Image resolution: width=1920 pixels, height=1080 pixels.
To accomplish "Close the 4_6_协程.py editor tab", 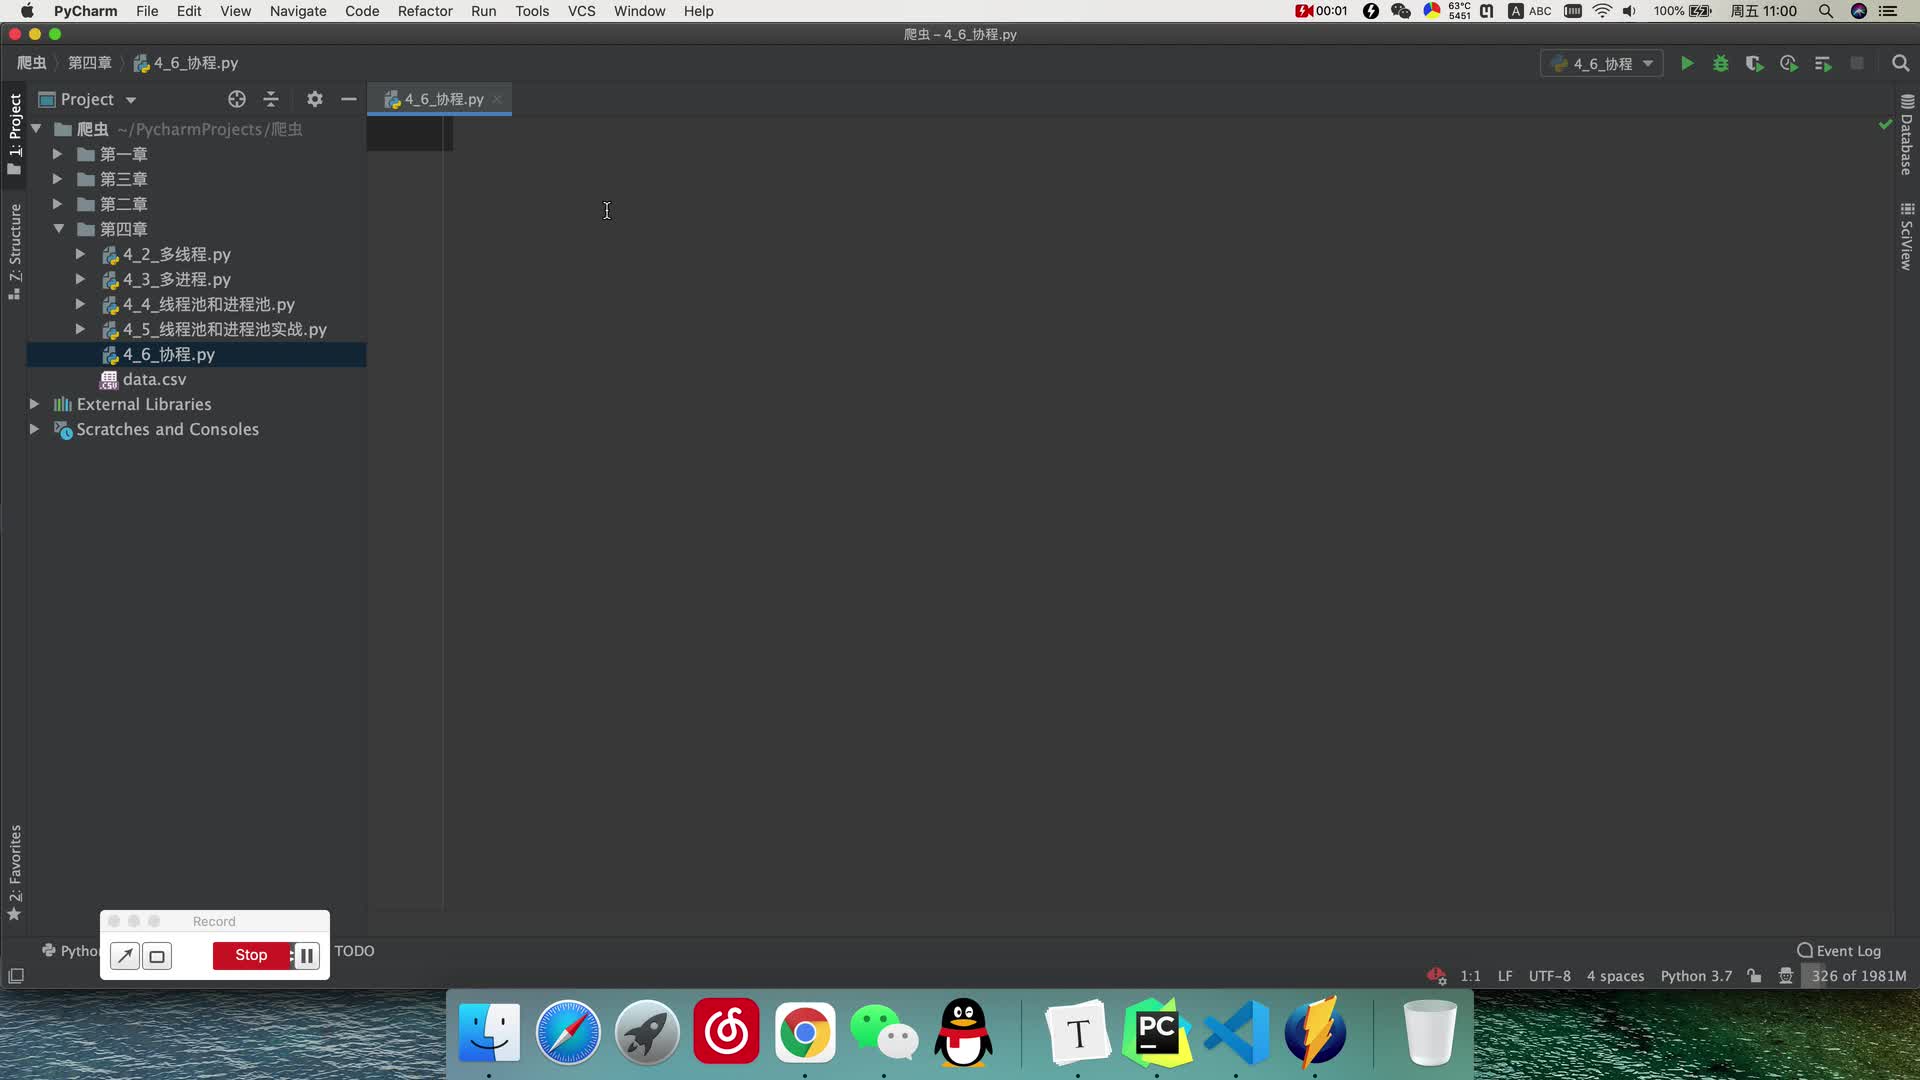I will click(x=497, y=99).
